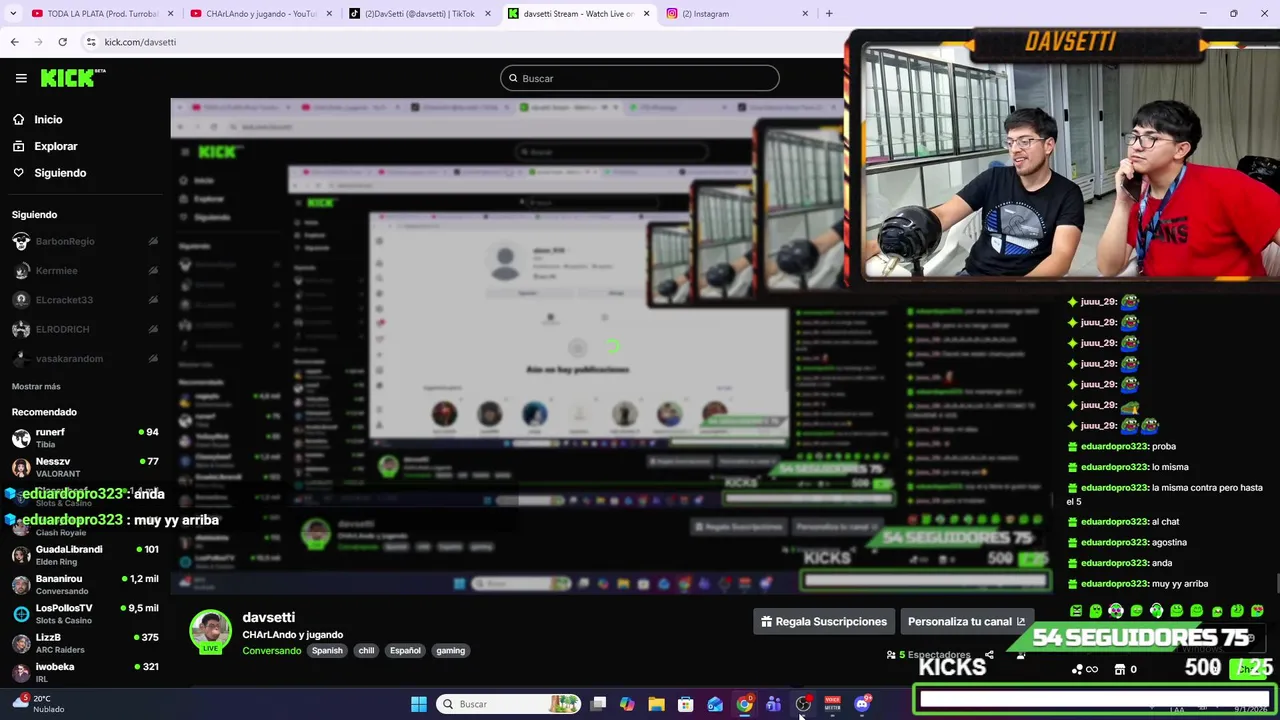Go back in the browser

(14, 42)
